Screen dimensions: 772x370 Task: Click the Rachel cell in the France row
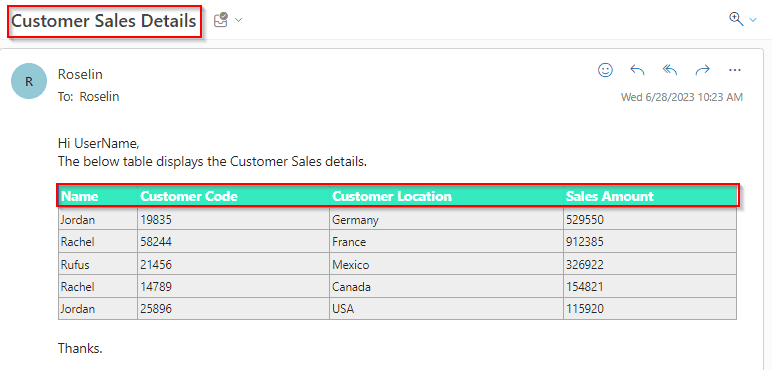98,242
